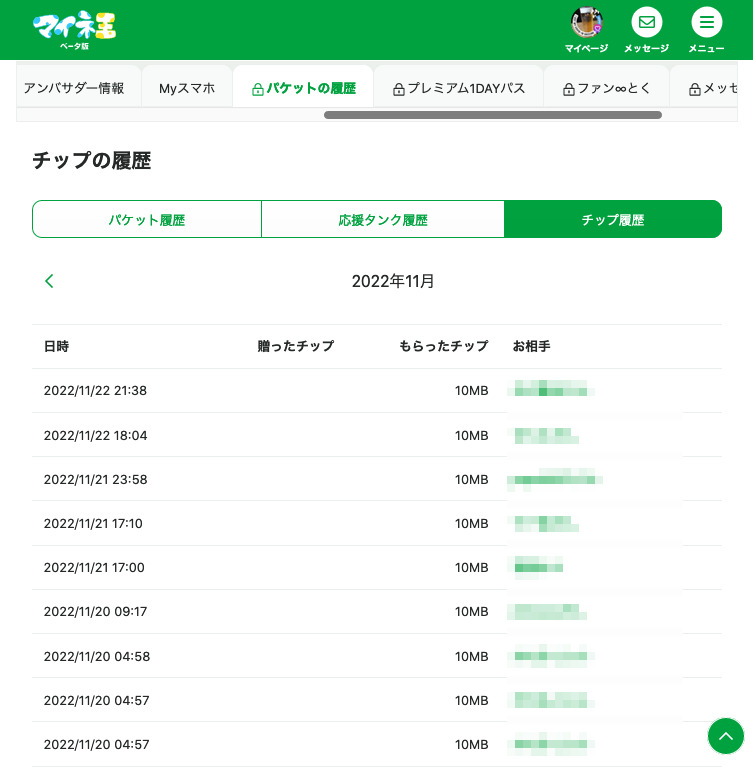Click the 贈ったチップ column header

pos(296,346)
